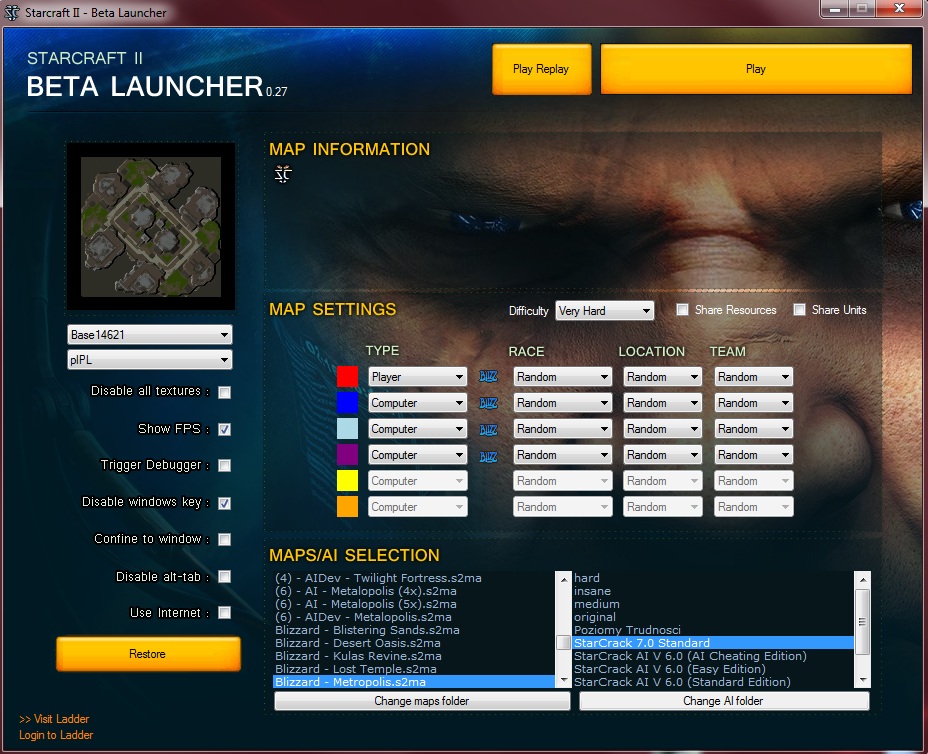Click the BLIZ icon beside the blue computer row
This screenshot has width=928, height=754.
488,403
